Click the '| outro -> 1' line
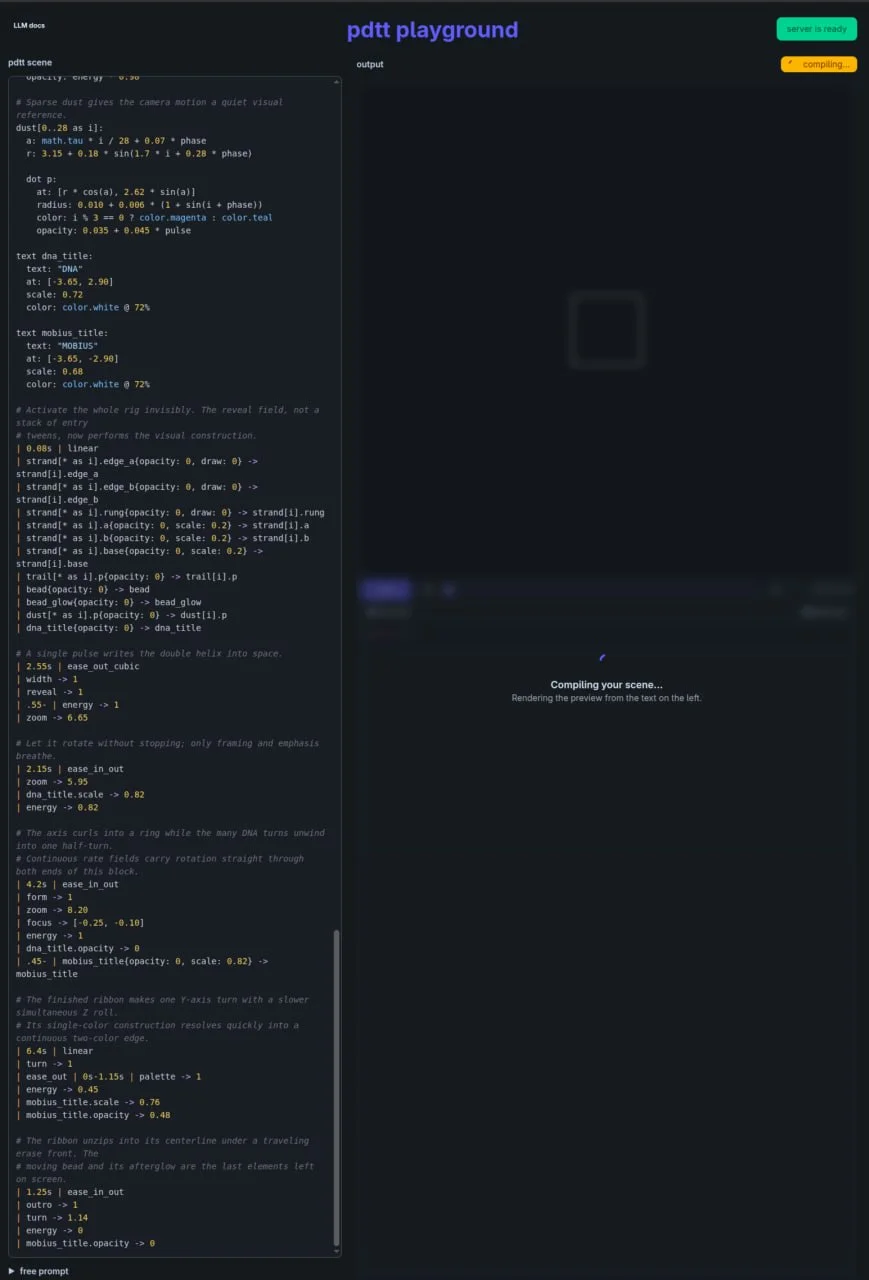The image size is (869, 1280). [47, 1206]
